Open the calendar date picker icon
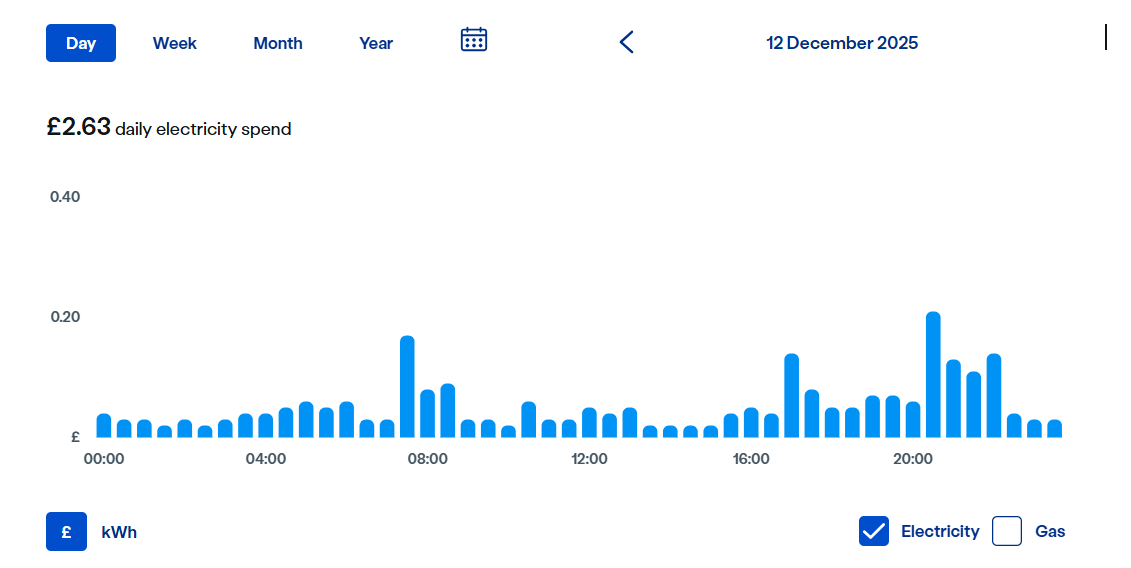Image resolution: width=1131 pixels, height=568 pixels. pyautogui.click(x=474, y=40)
